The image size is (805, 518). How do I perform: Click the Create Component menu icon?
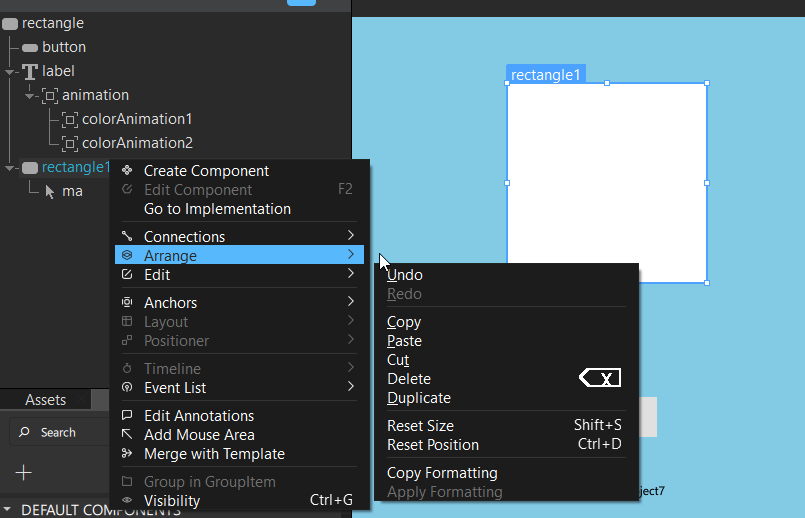point(127,171)
